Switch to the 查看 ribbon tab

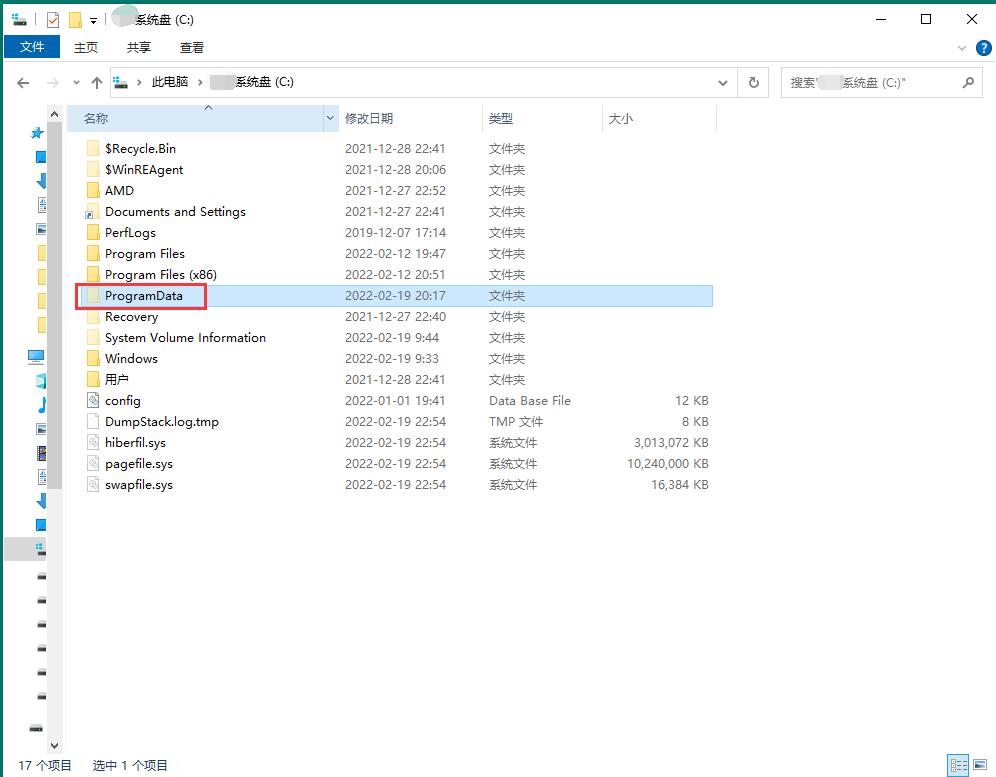[x=191, y=47]
